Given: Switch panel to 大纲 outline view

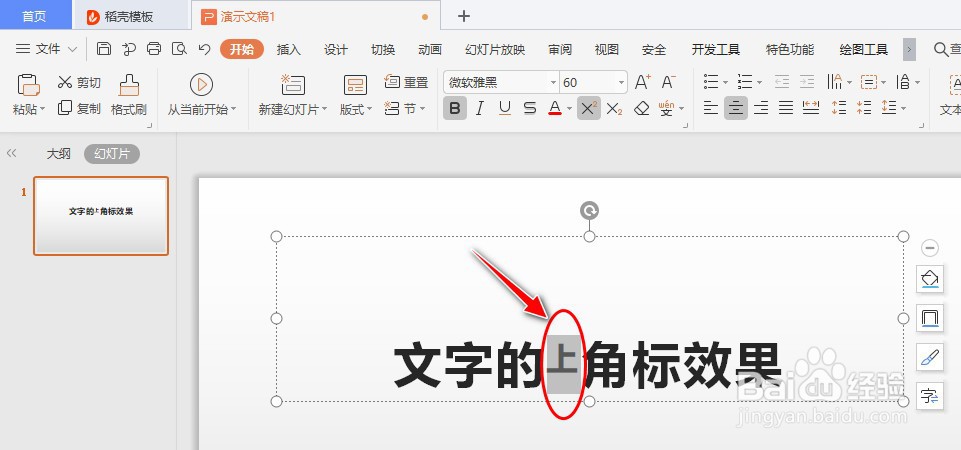Looking at the screenshot, I should pyautogui.click(x=59, y=154).
